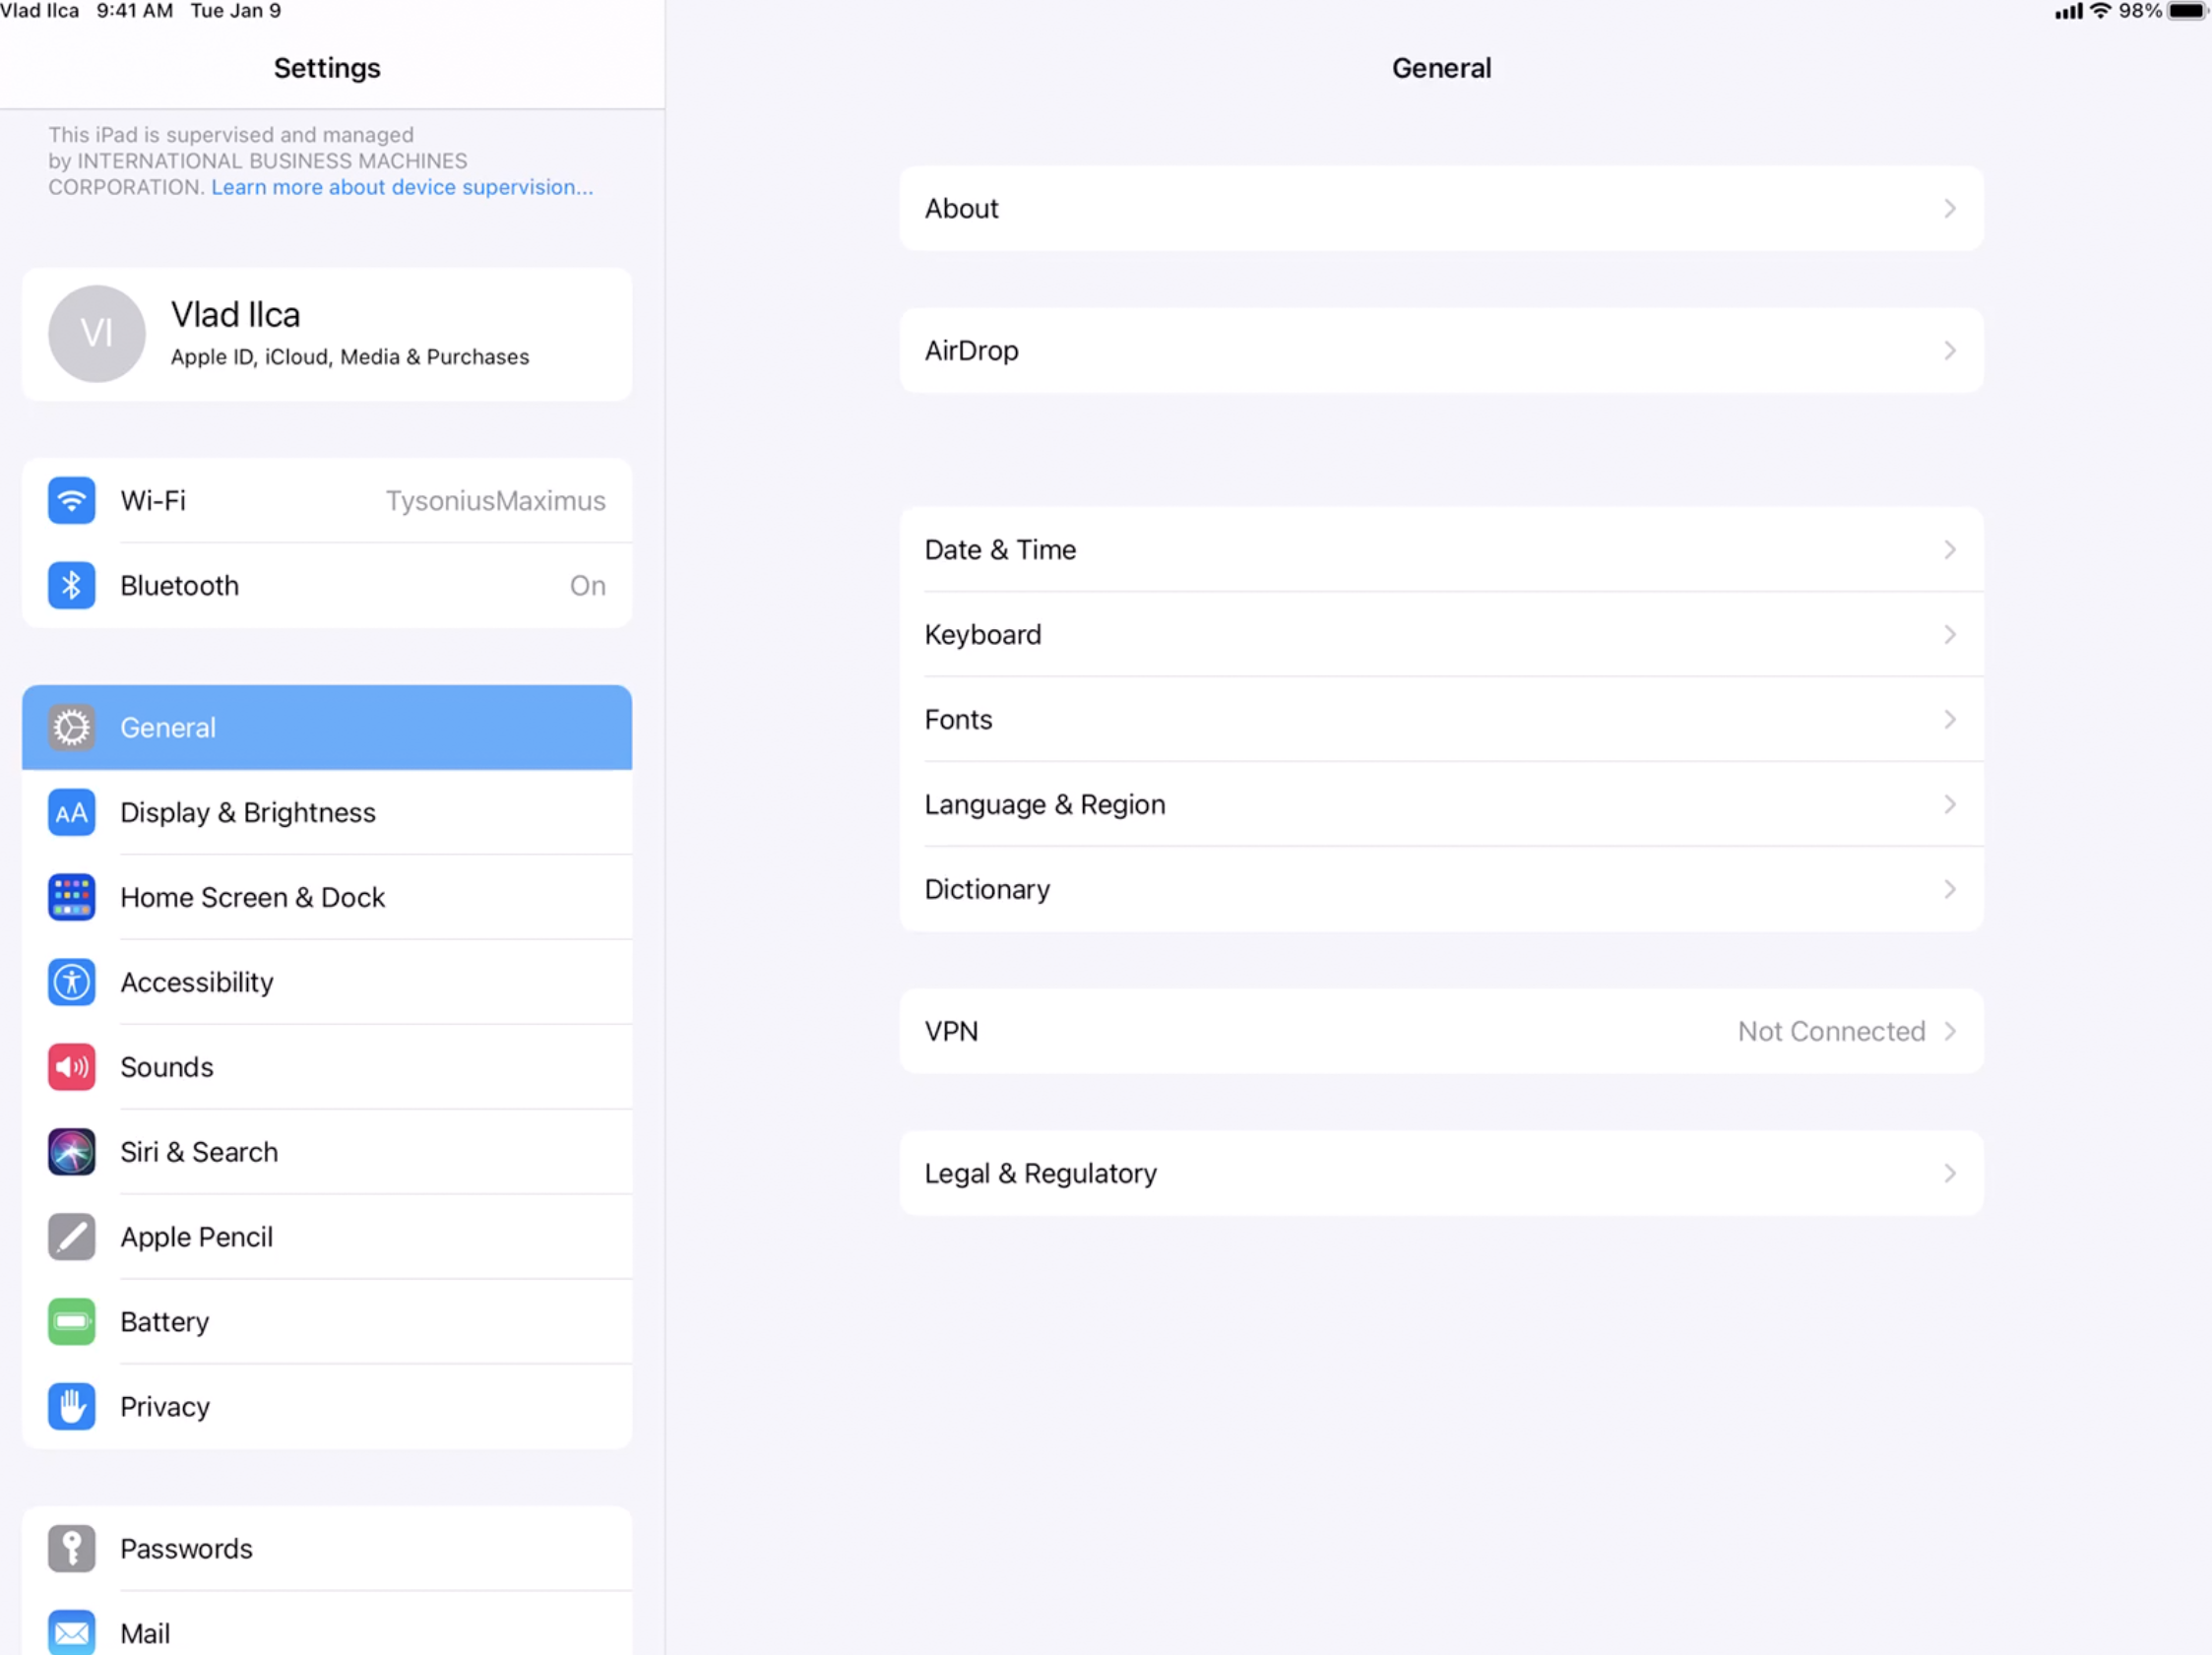Tap the Siri & Search icon
Image resolution: width=2212 pixels, height=1655 pixels.
point(71,1152)
